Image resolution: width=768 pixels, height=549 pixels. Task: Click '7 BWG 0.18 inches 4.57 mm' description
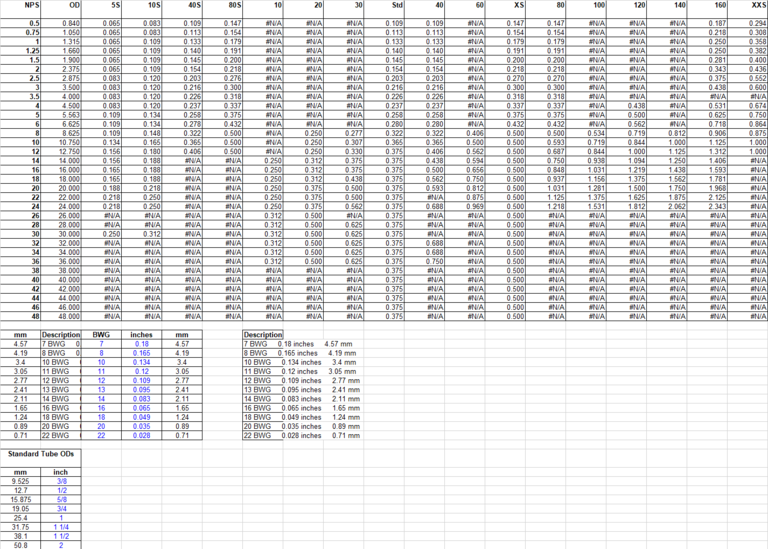298,344
